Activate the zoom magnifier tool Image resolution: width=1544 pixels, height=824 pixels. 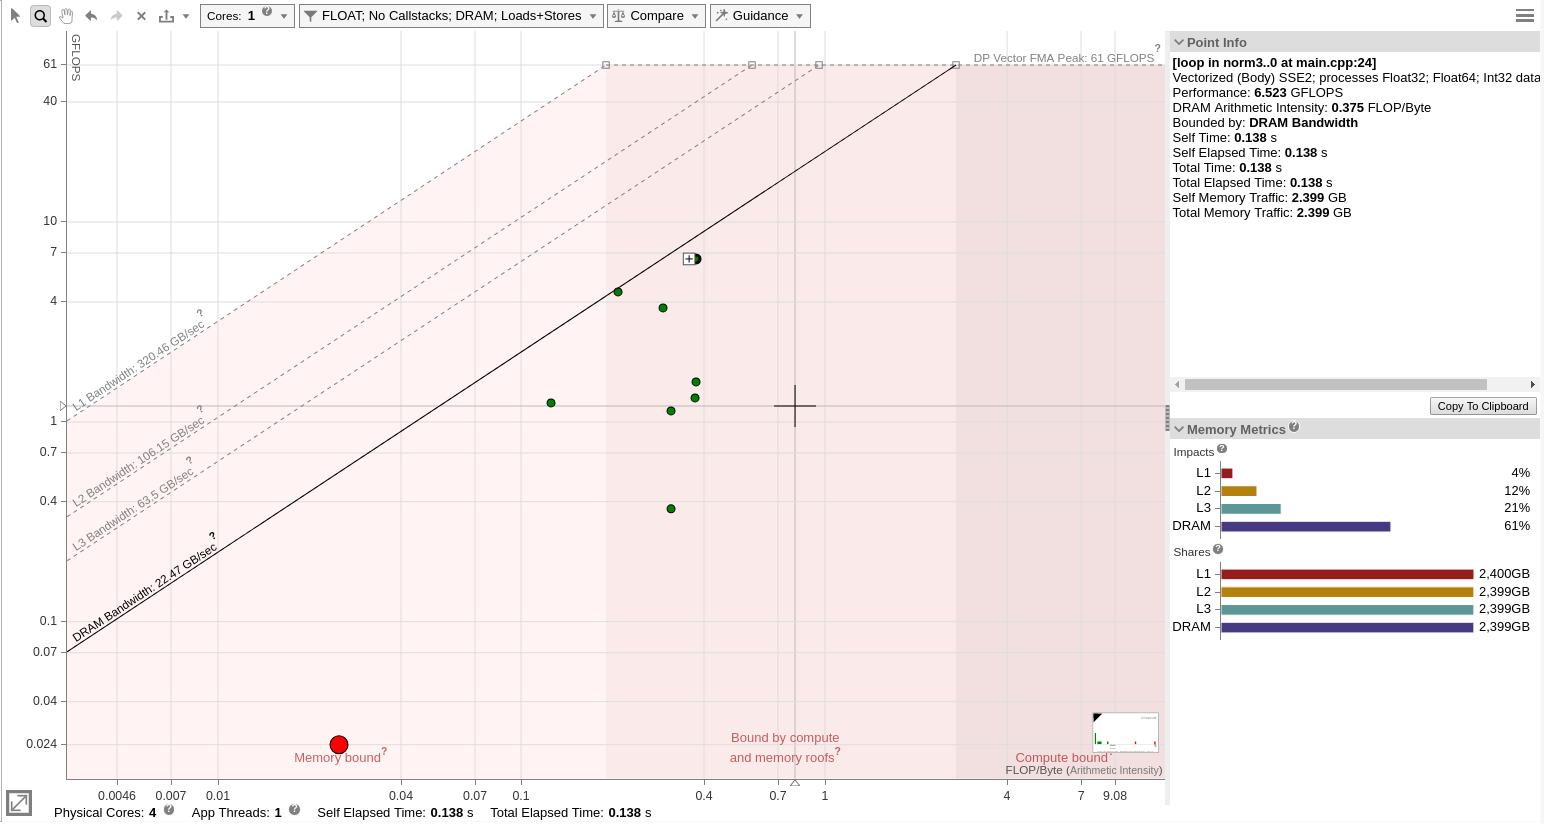click(40, 16)
